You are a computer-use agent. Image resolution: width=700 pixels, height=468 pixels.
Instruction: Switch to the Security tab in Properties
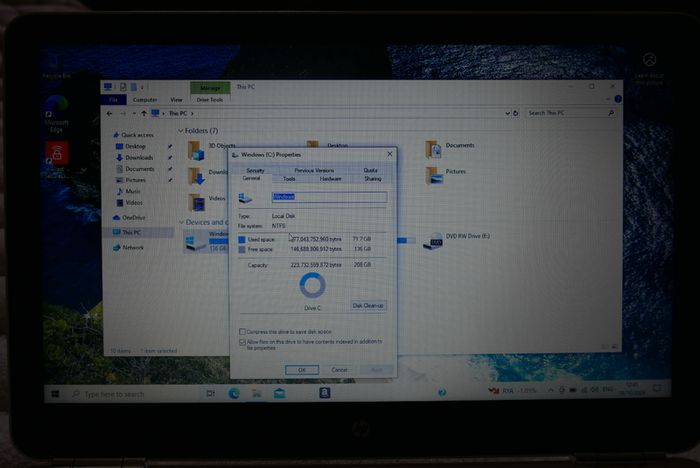point(255,171)
